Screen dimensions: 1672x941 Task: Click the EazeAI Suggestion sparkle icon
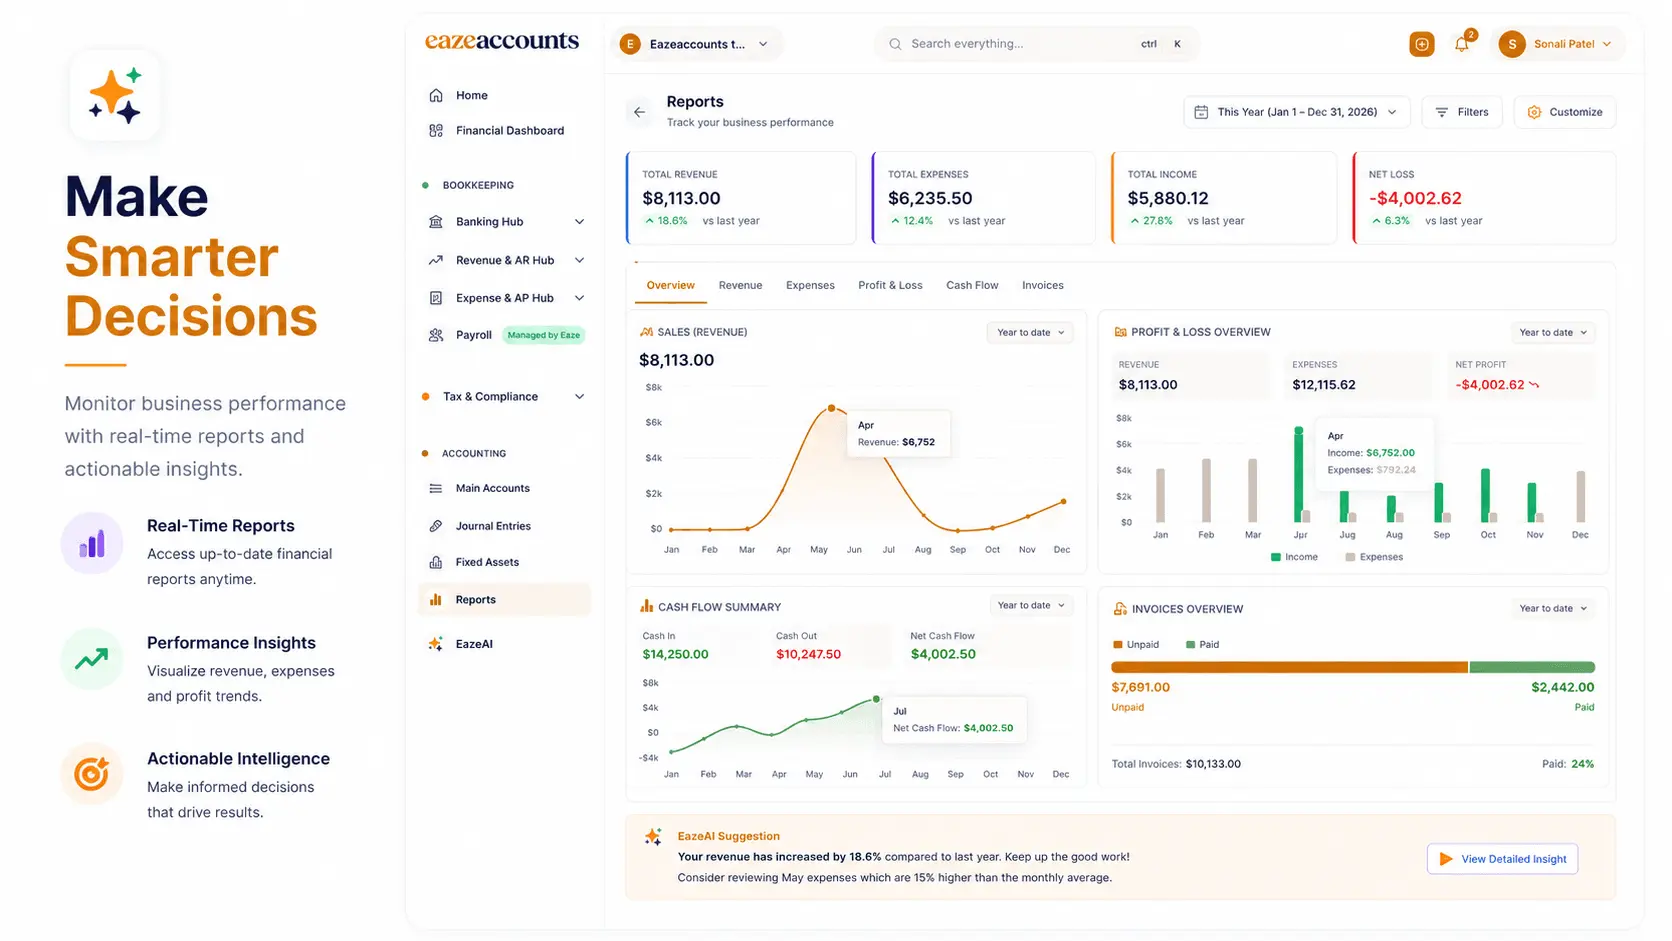click(653, 837)
